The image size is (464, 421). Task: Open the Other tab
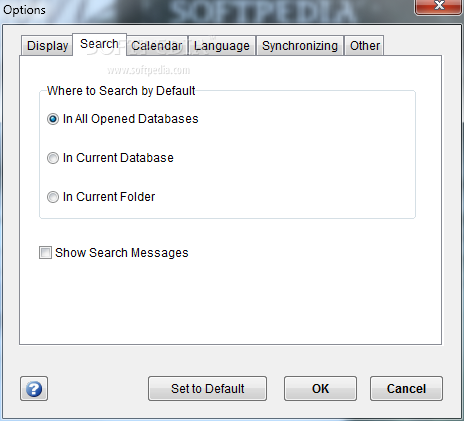[x=364, y=46]
